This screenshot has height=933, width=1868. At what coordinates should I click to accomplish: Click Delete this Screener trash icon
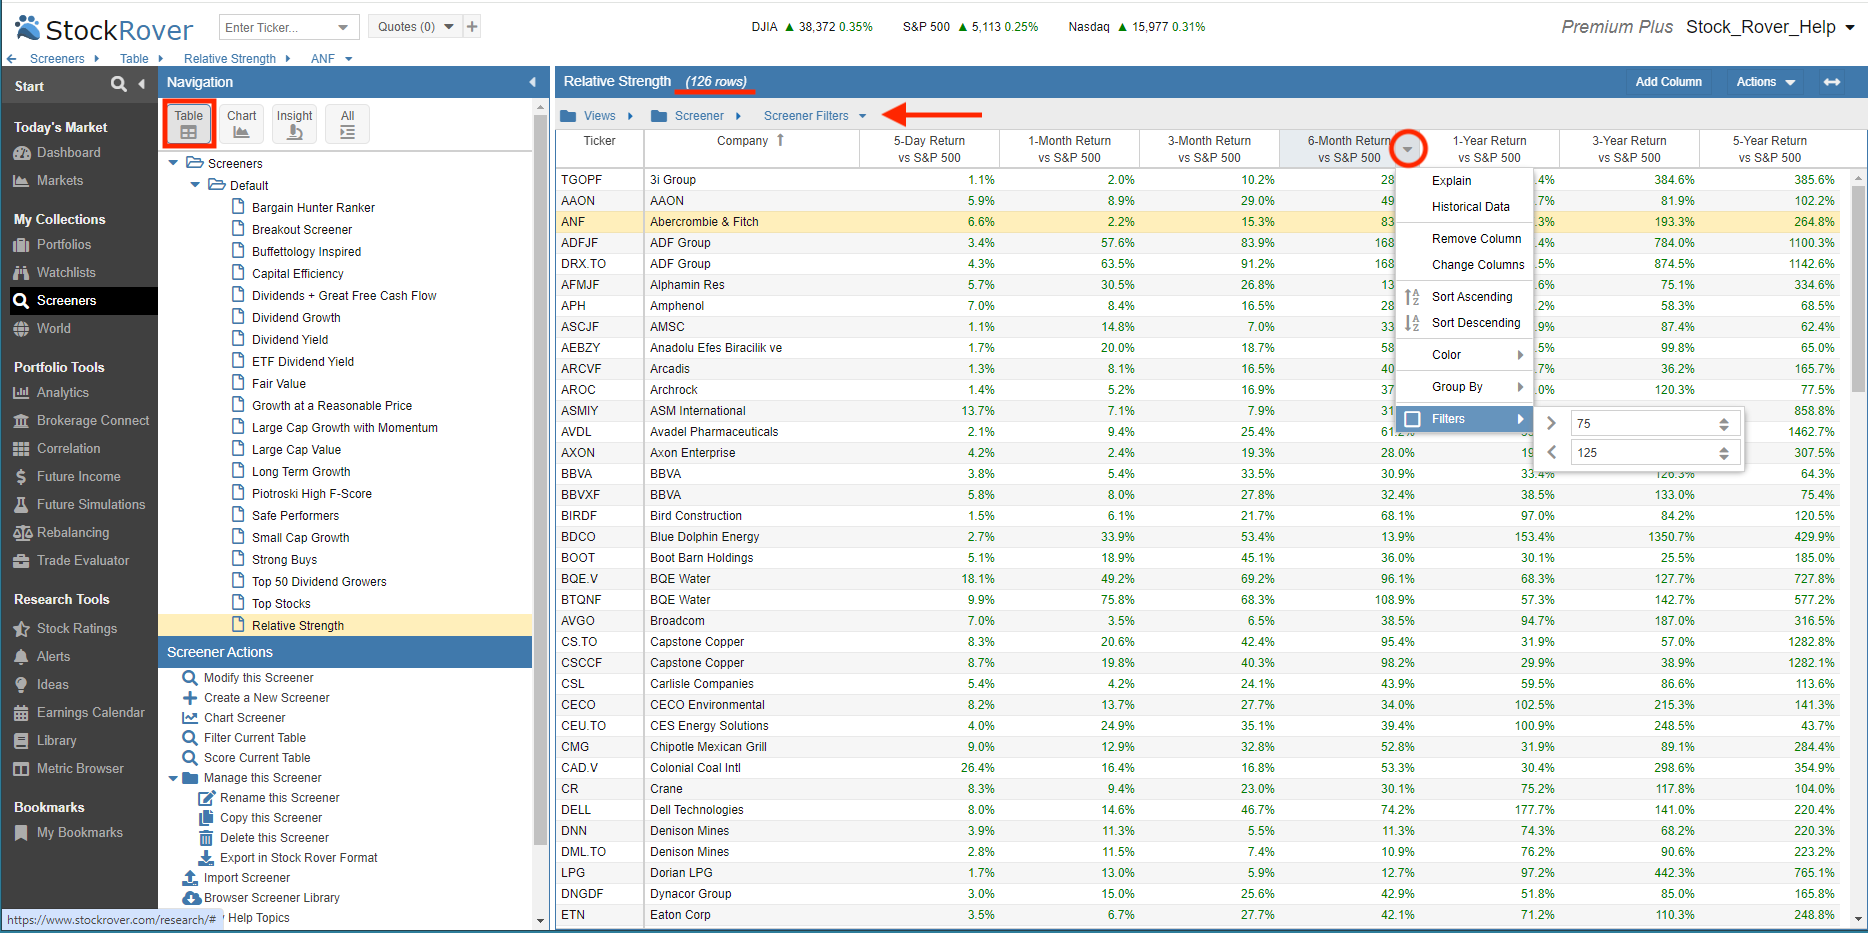click(206, 838)
